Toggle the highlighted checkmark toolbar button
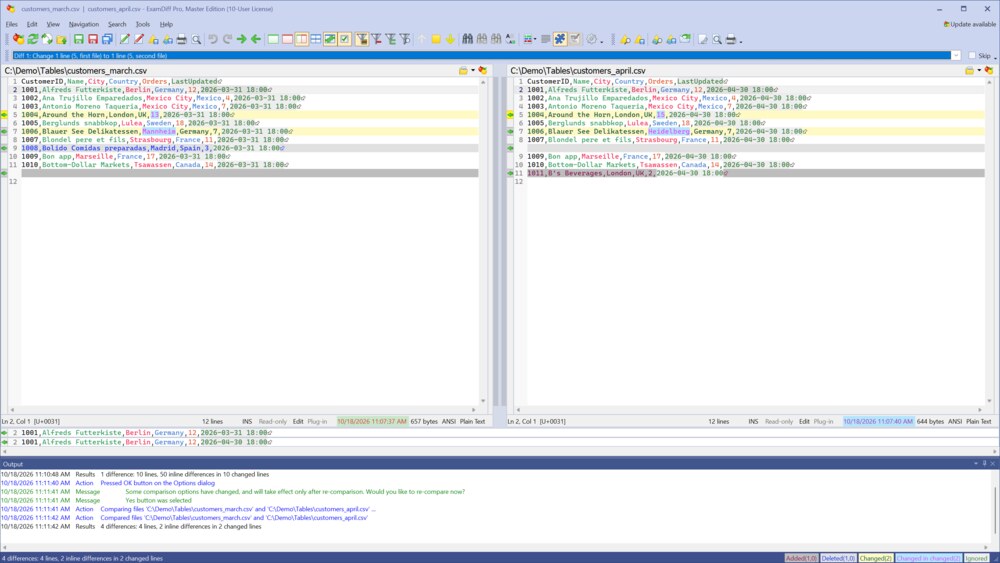Screen dimensions: 1000x563 coord(344,40)
